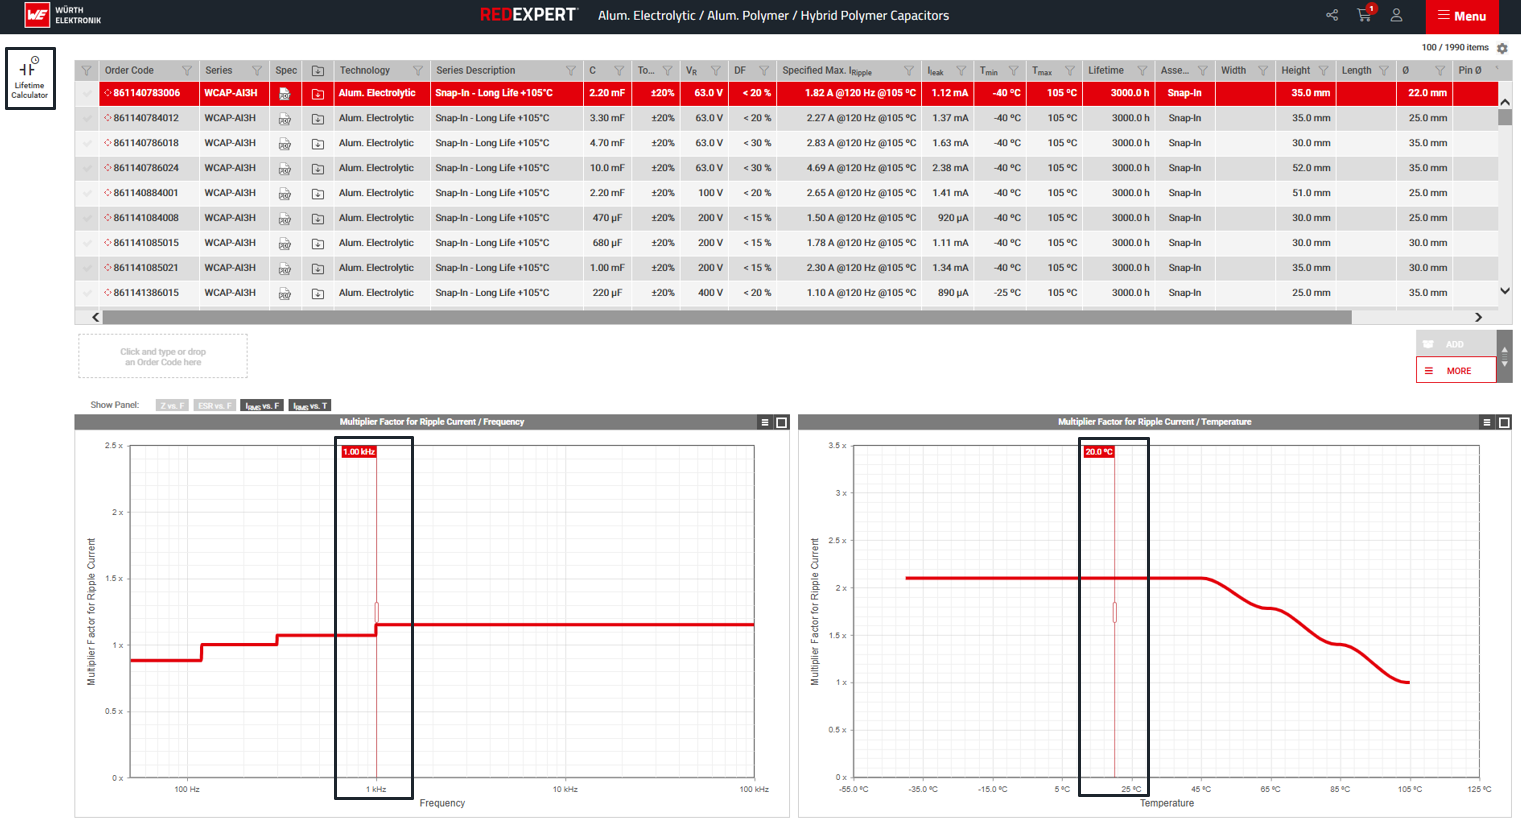Toggle checkmark for row 861141085015
Image resolution: width=1521 pixels, height=823 pixels.
[87, 243]
